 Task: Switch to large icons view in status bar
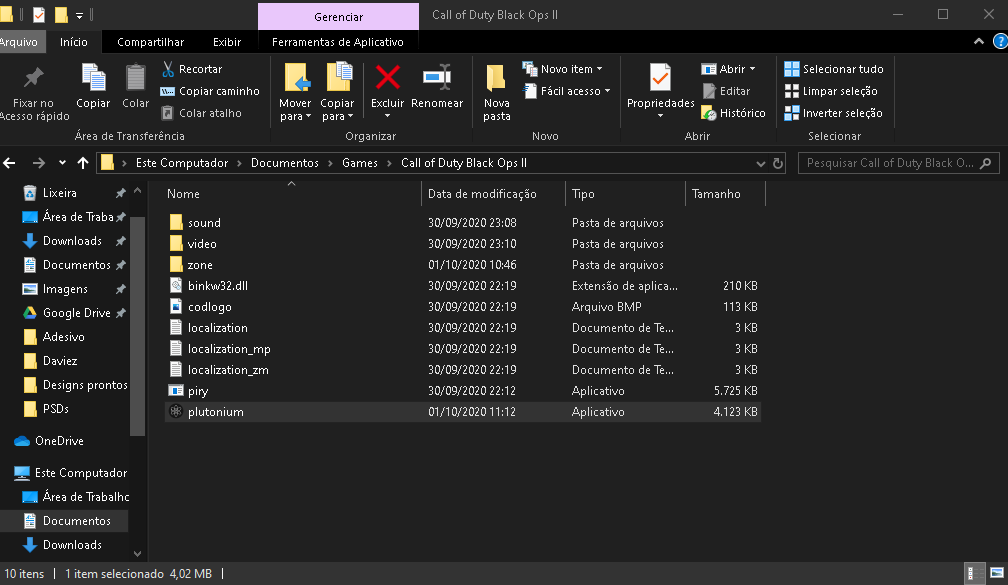(996, 573)
